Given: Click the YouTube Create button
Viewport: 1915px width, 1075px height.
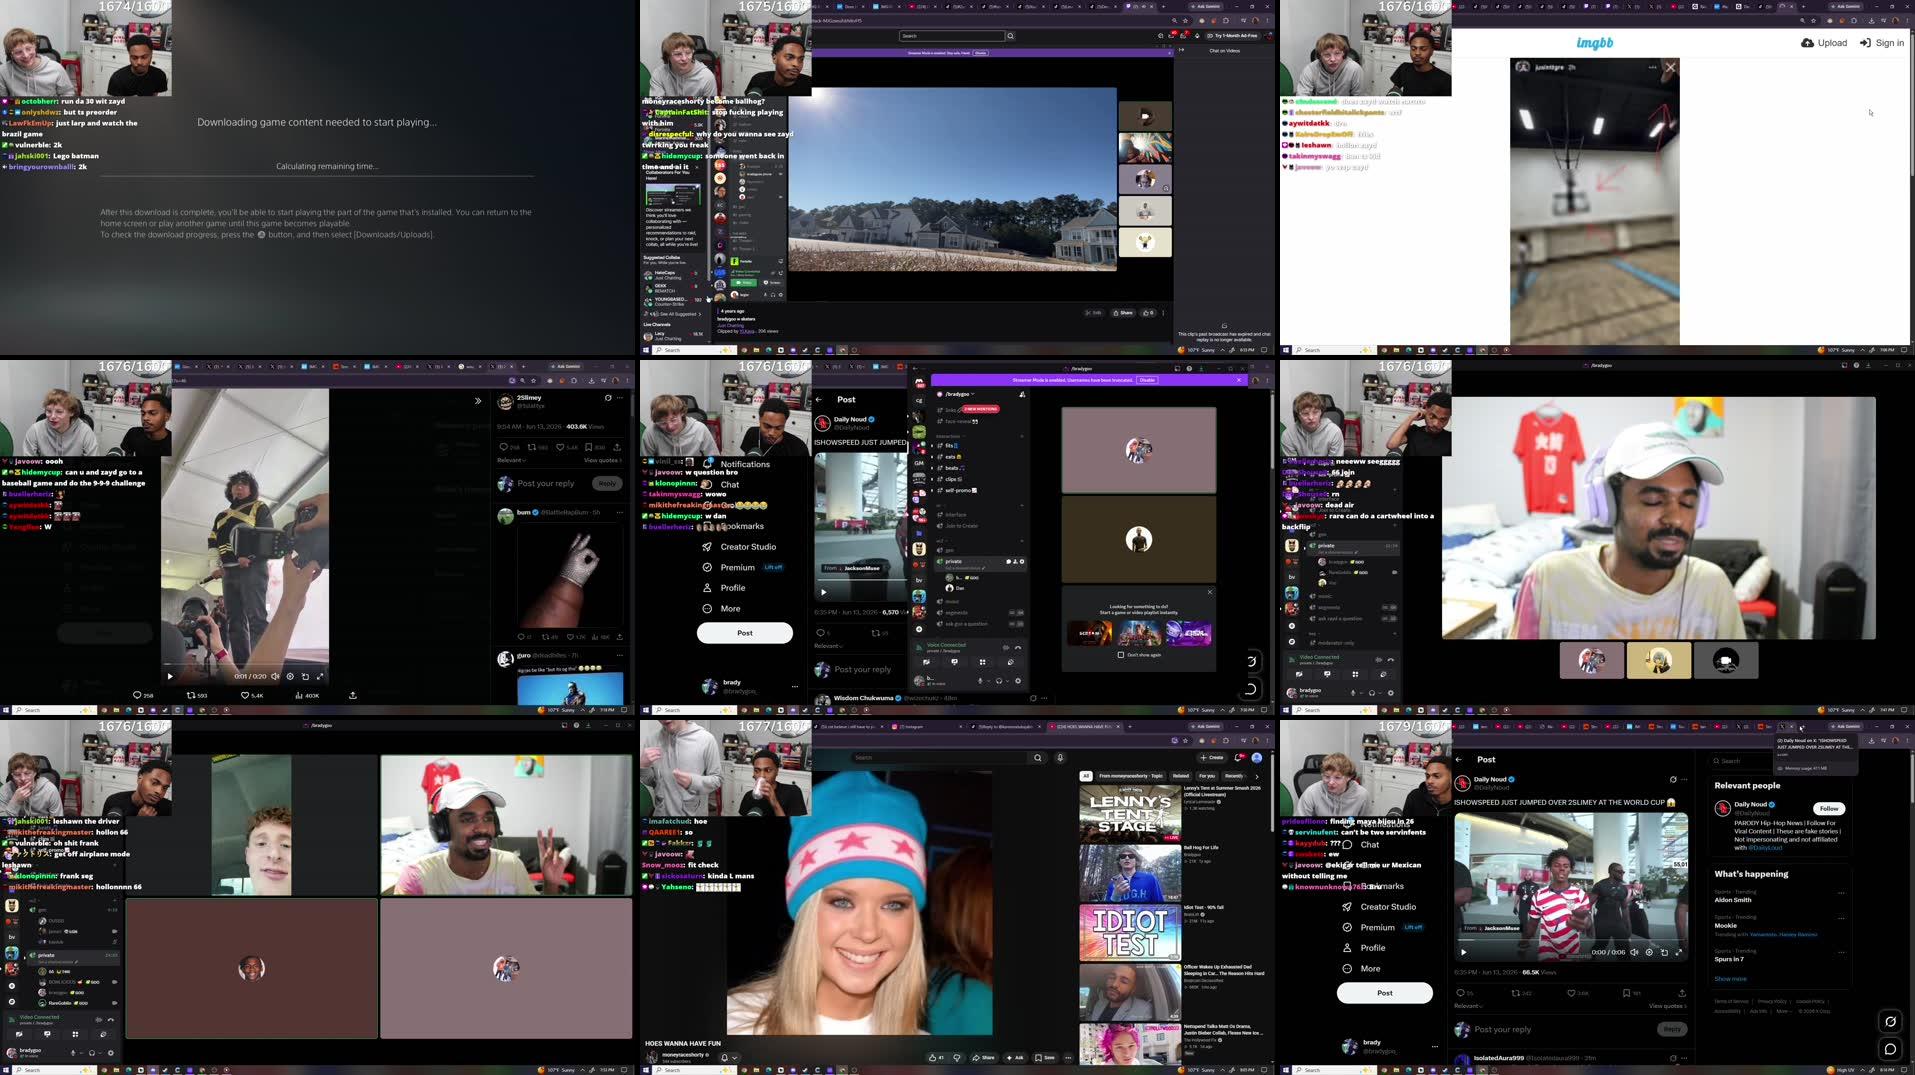Looking at the screenshot, I should pyautogui.click(x=1211, y=758).
